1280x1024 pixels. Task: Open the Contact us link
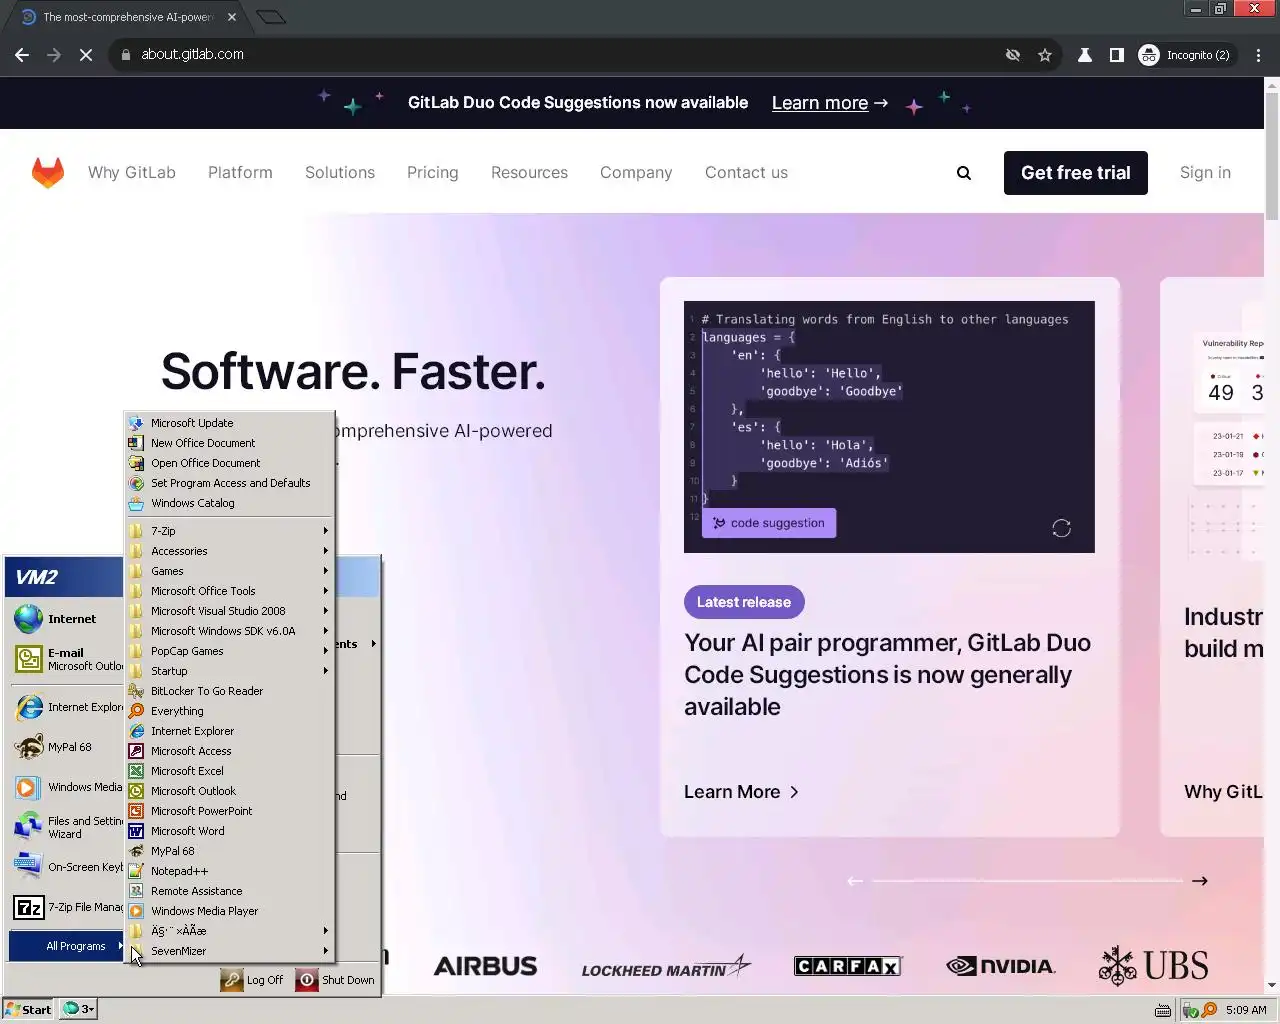click(x=746, y=173)
